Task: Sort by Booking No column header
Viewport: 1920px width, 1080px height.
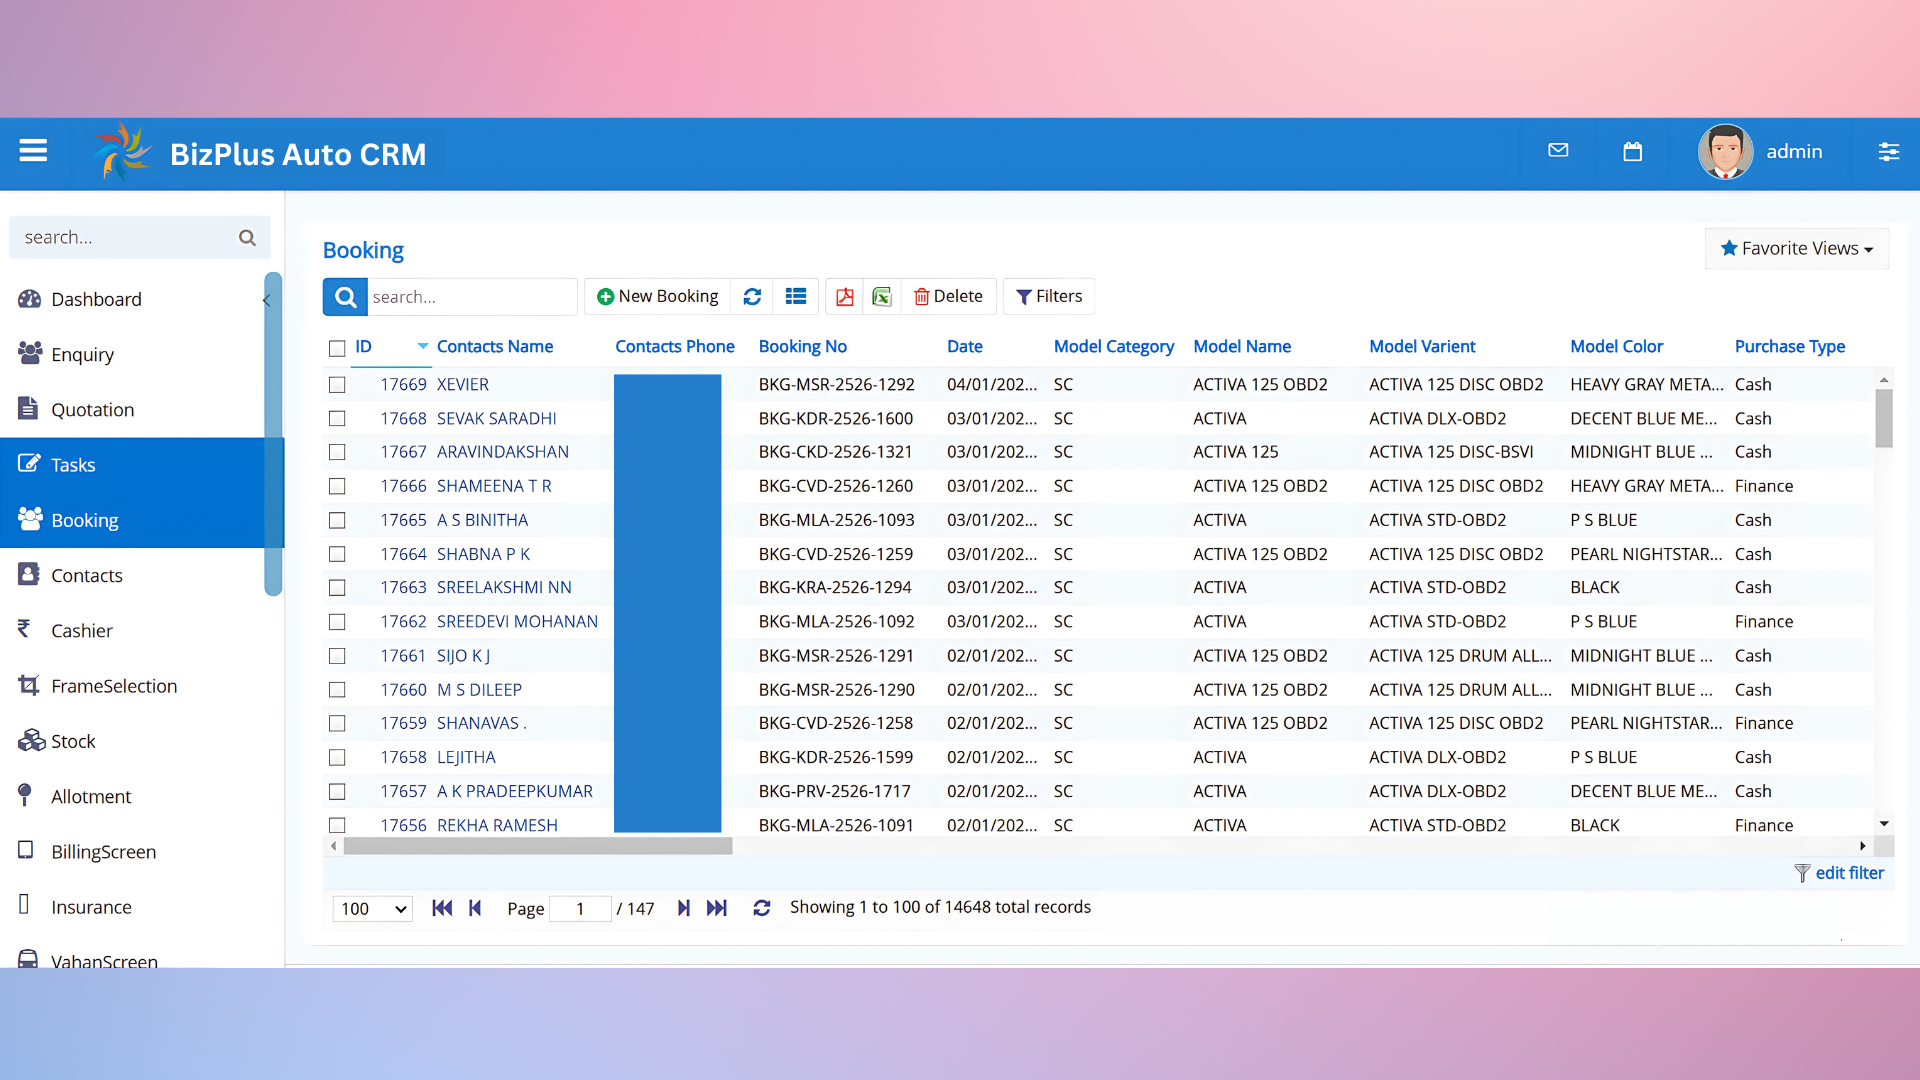Action: click(x=803, y=346)
